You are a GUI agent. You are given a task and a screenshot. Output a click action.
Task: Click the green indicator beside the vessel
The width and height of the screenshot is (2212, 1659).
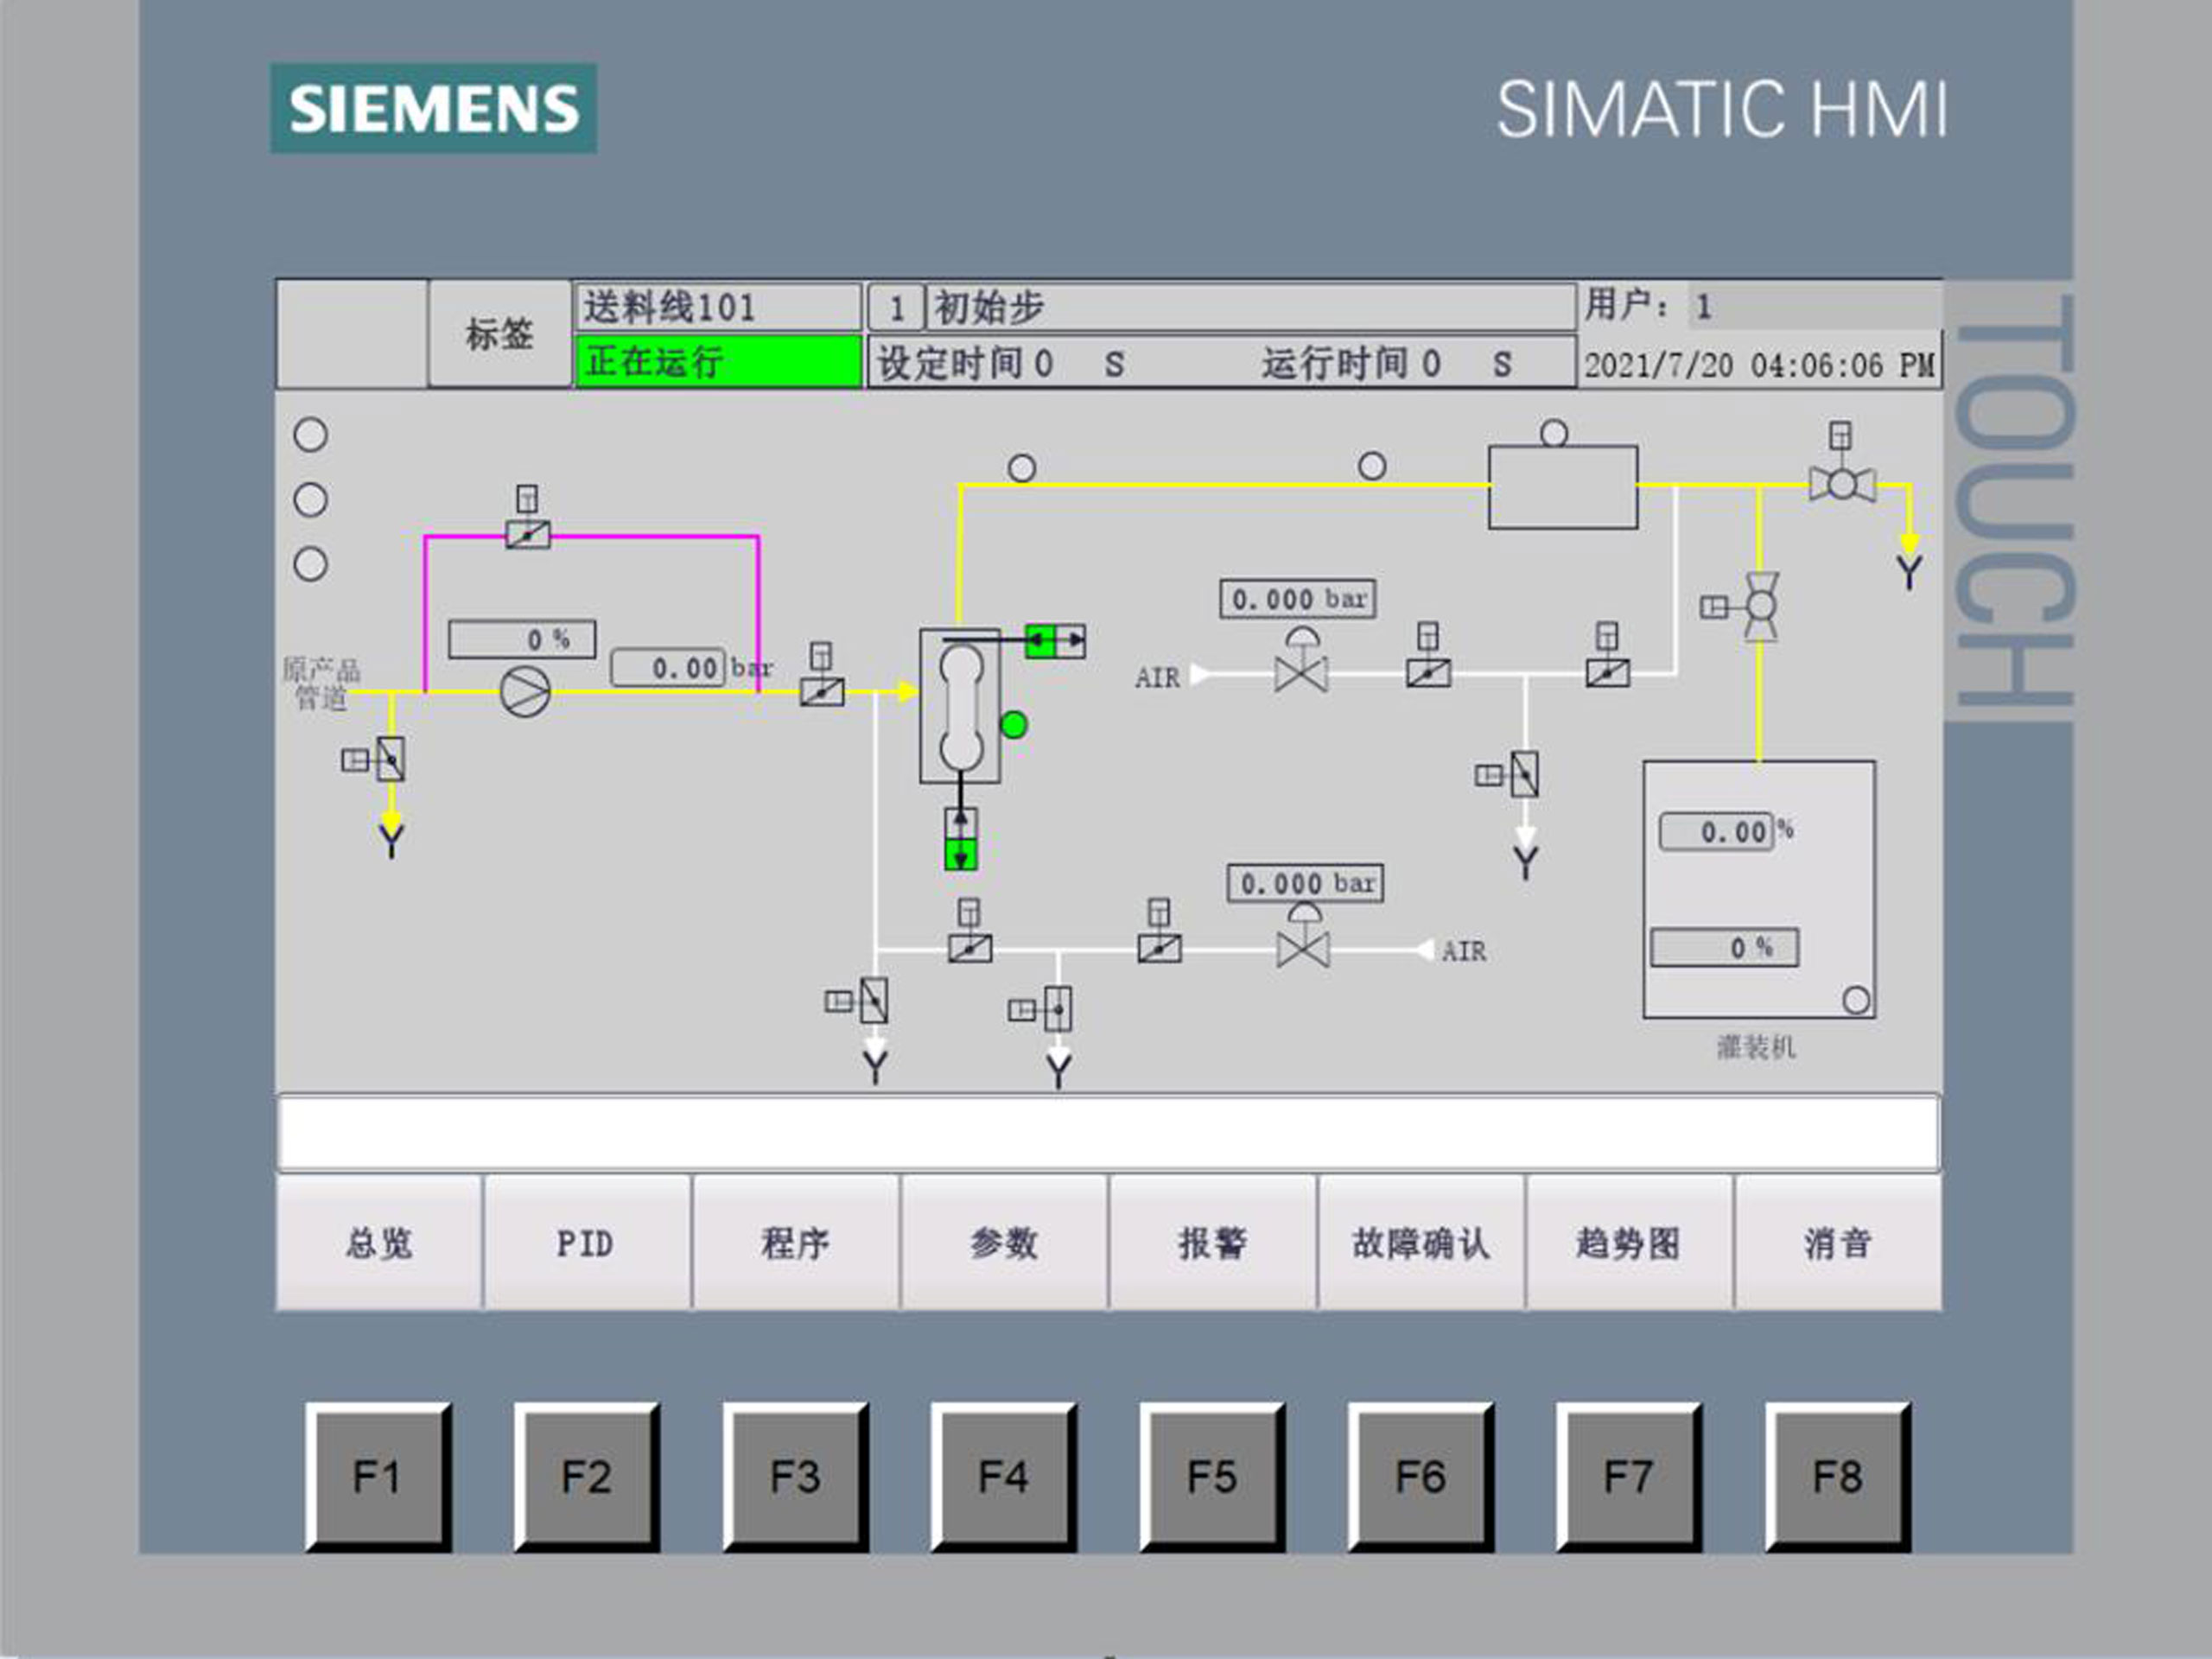pos(1014,725)
